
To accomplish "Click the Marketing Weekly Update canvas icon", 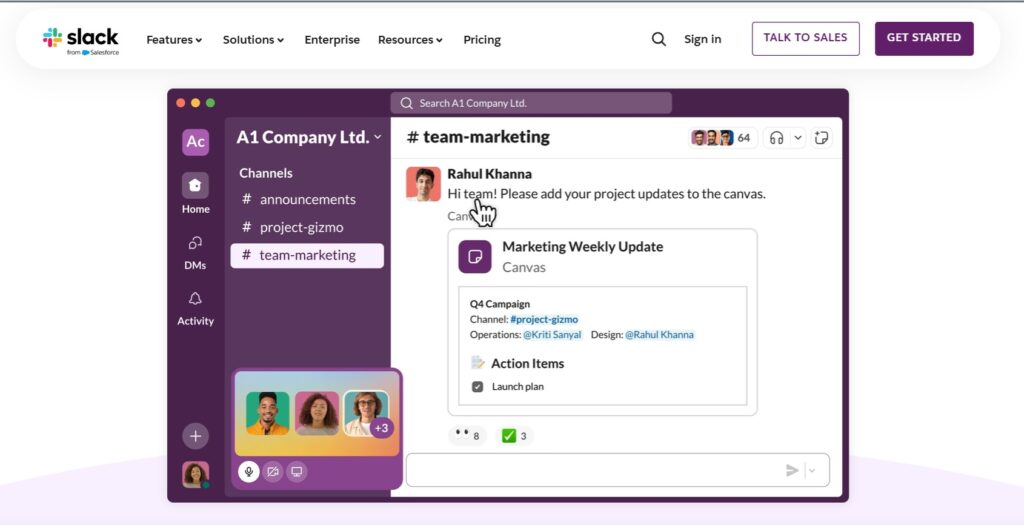I will point(475,257).
